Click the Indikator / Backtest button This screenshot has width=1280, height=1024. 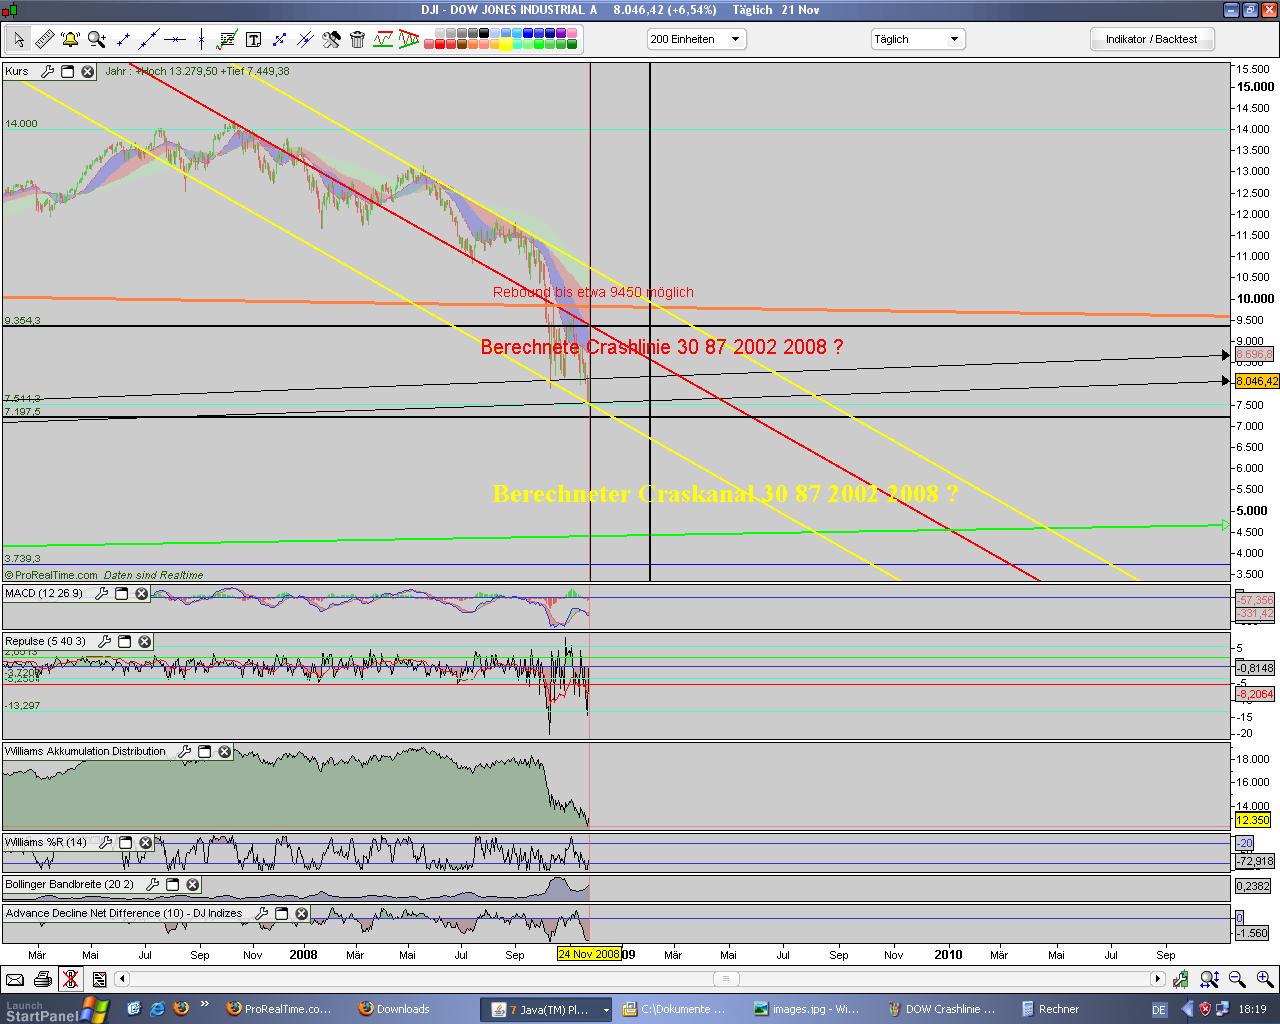(1151, 39)
